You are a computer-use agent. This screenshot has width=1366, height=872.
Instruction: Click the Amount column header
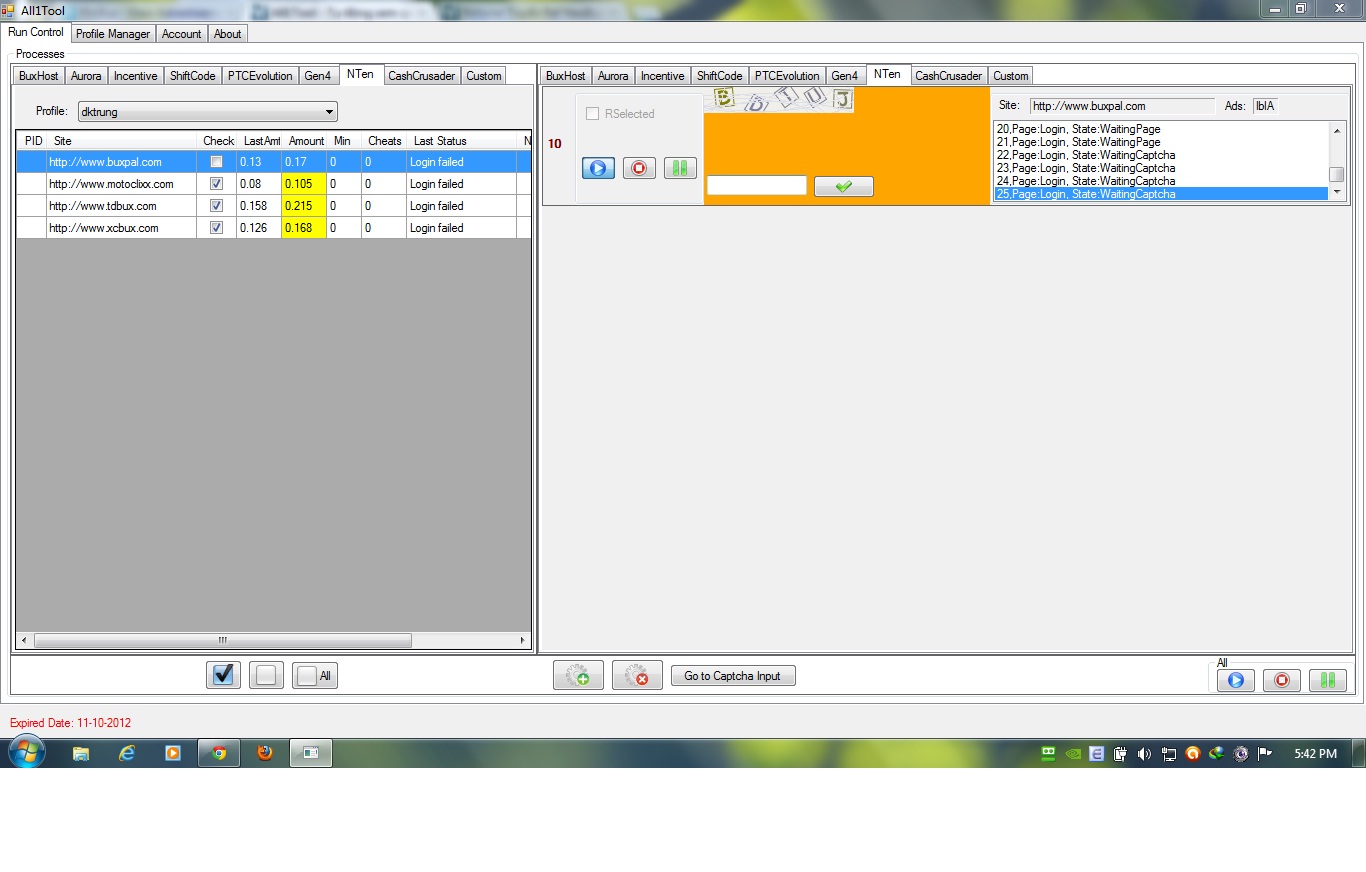[306, 141]
